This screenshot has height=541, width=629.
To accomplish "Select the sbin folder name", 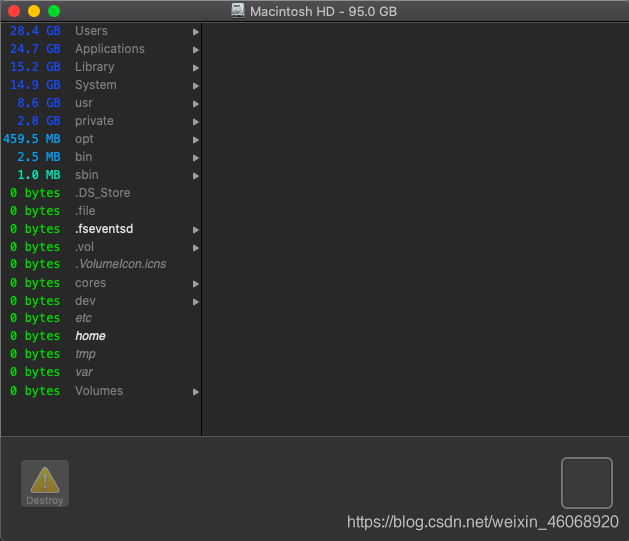I will pos(87,175).
